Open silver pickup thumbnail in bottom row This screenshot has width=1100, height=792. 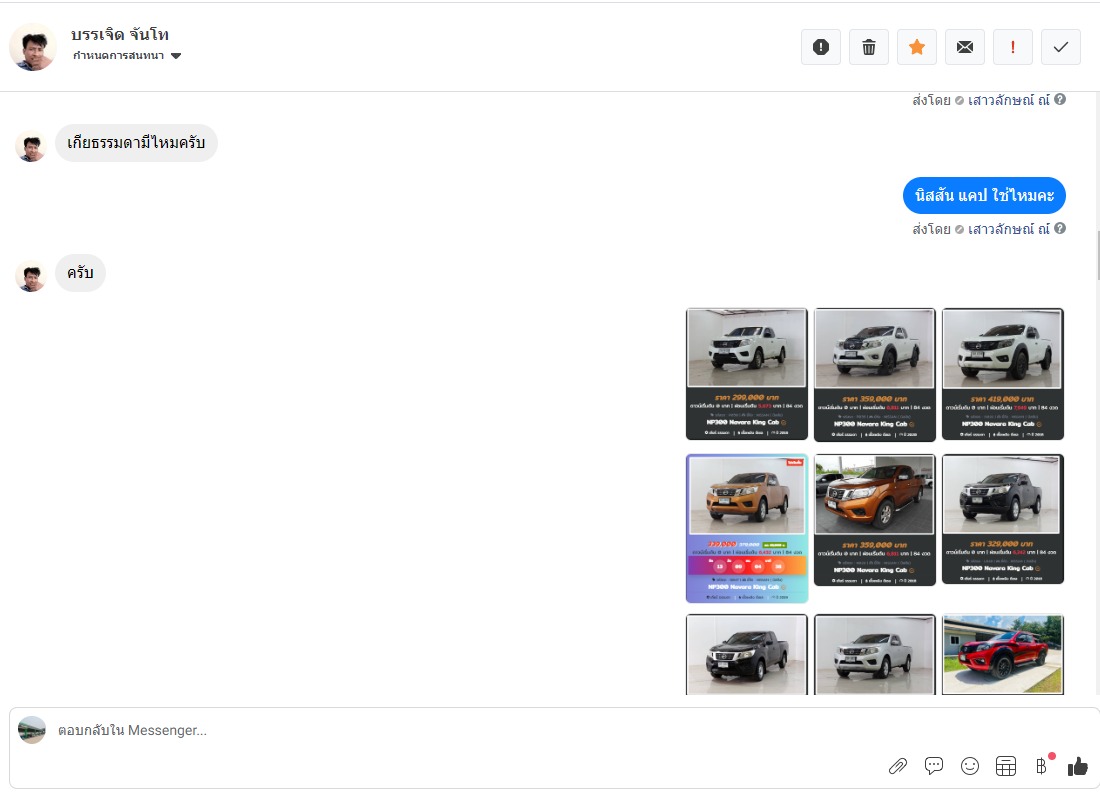coord(875,655)
